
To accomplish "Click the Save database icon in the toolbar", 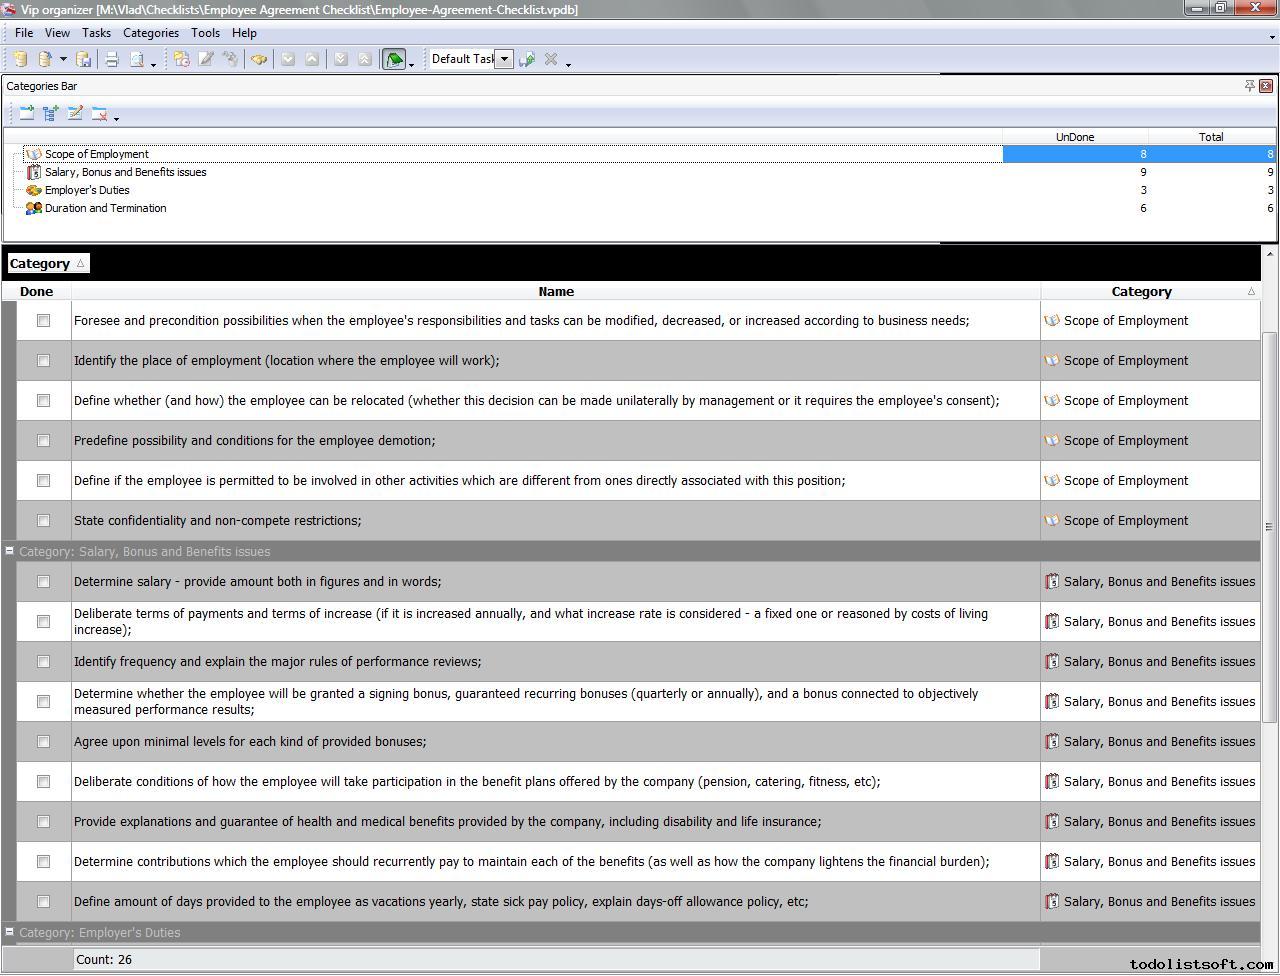I will pos(84,60).
